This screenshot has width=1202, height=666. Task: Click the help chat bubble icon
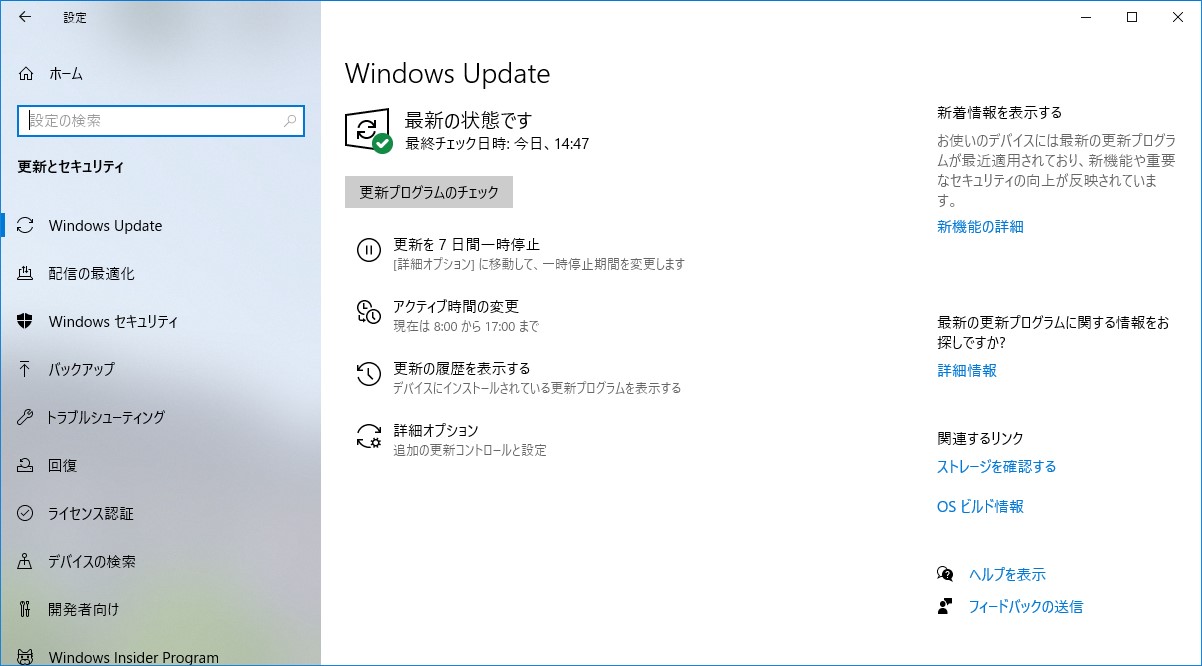(x=945, y=574)
